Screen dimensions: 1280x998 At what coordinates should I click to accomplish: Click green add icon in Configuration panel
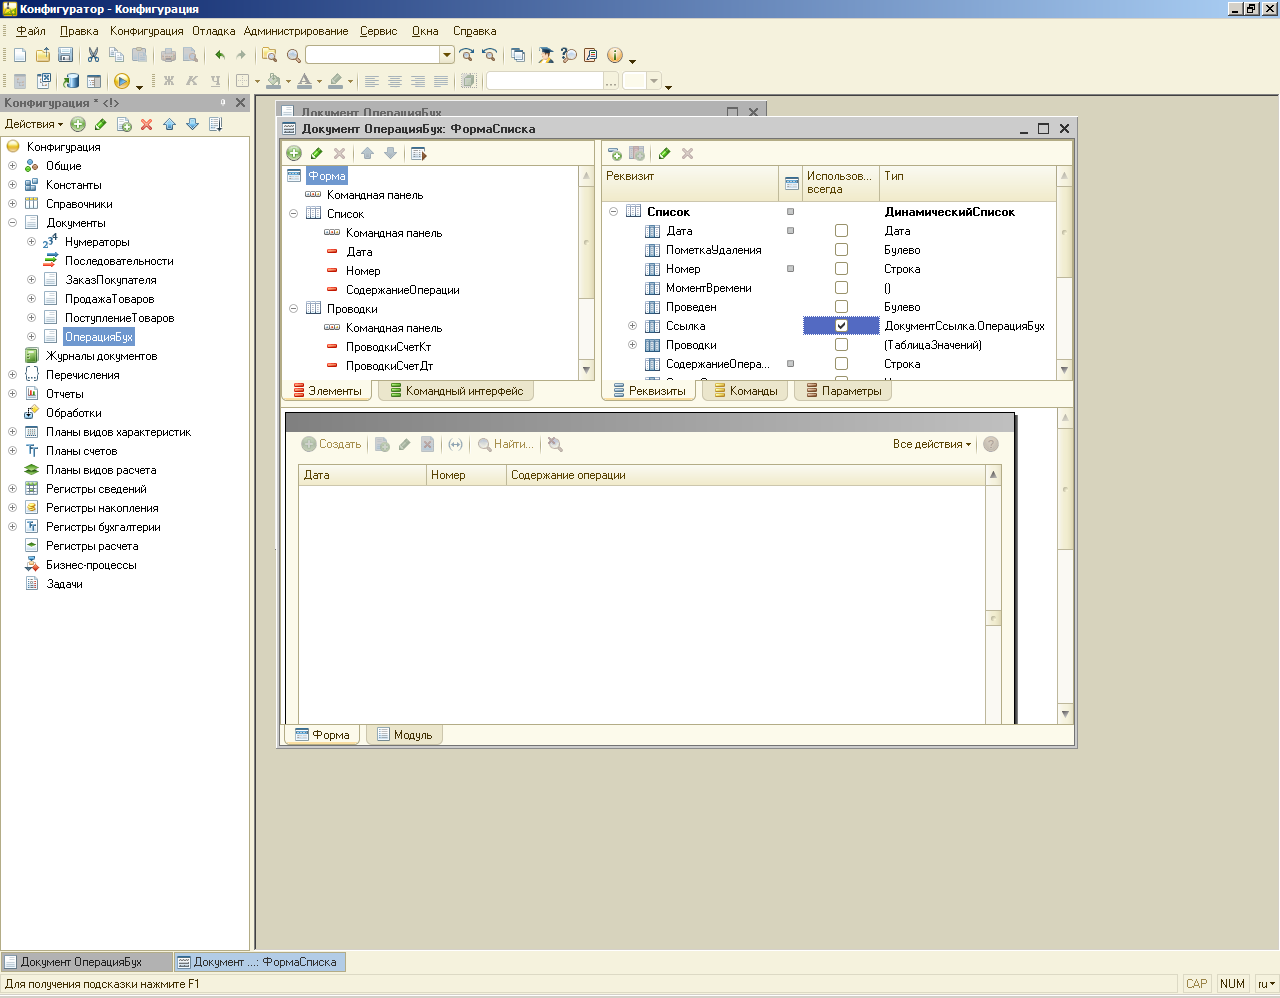pos(78,125)
